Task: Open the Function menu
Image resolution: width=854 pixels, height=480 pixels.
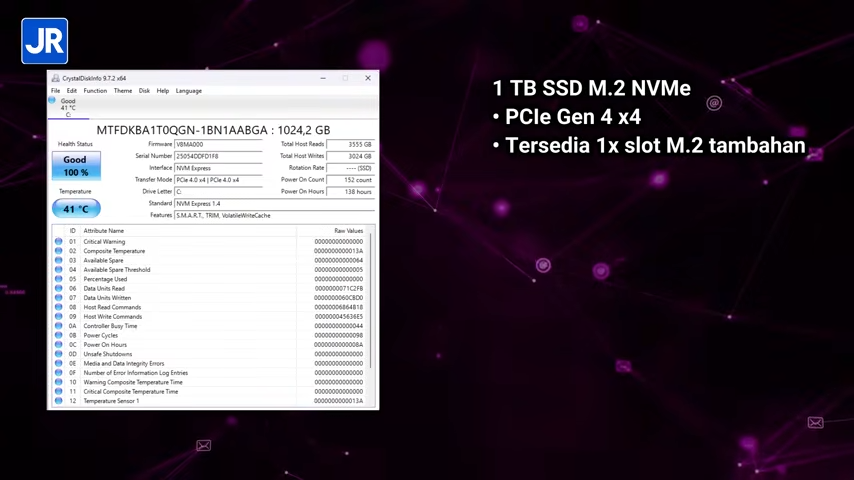Action: [x=95, y=91]
